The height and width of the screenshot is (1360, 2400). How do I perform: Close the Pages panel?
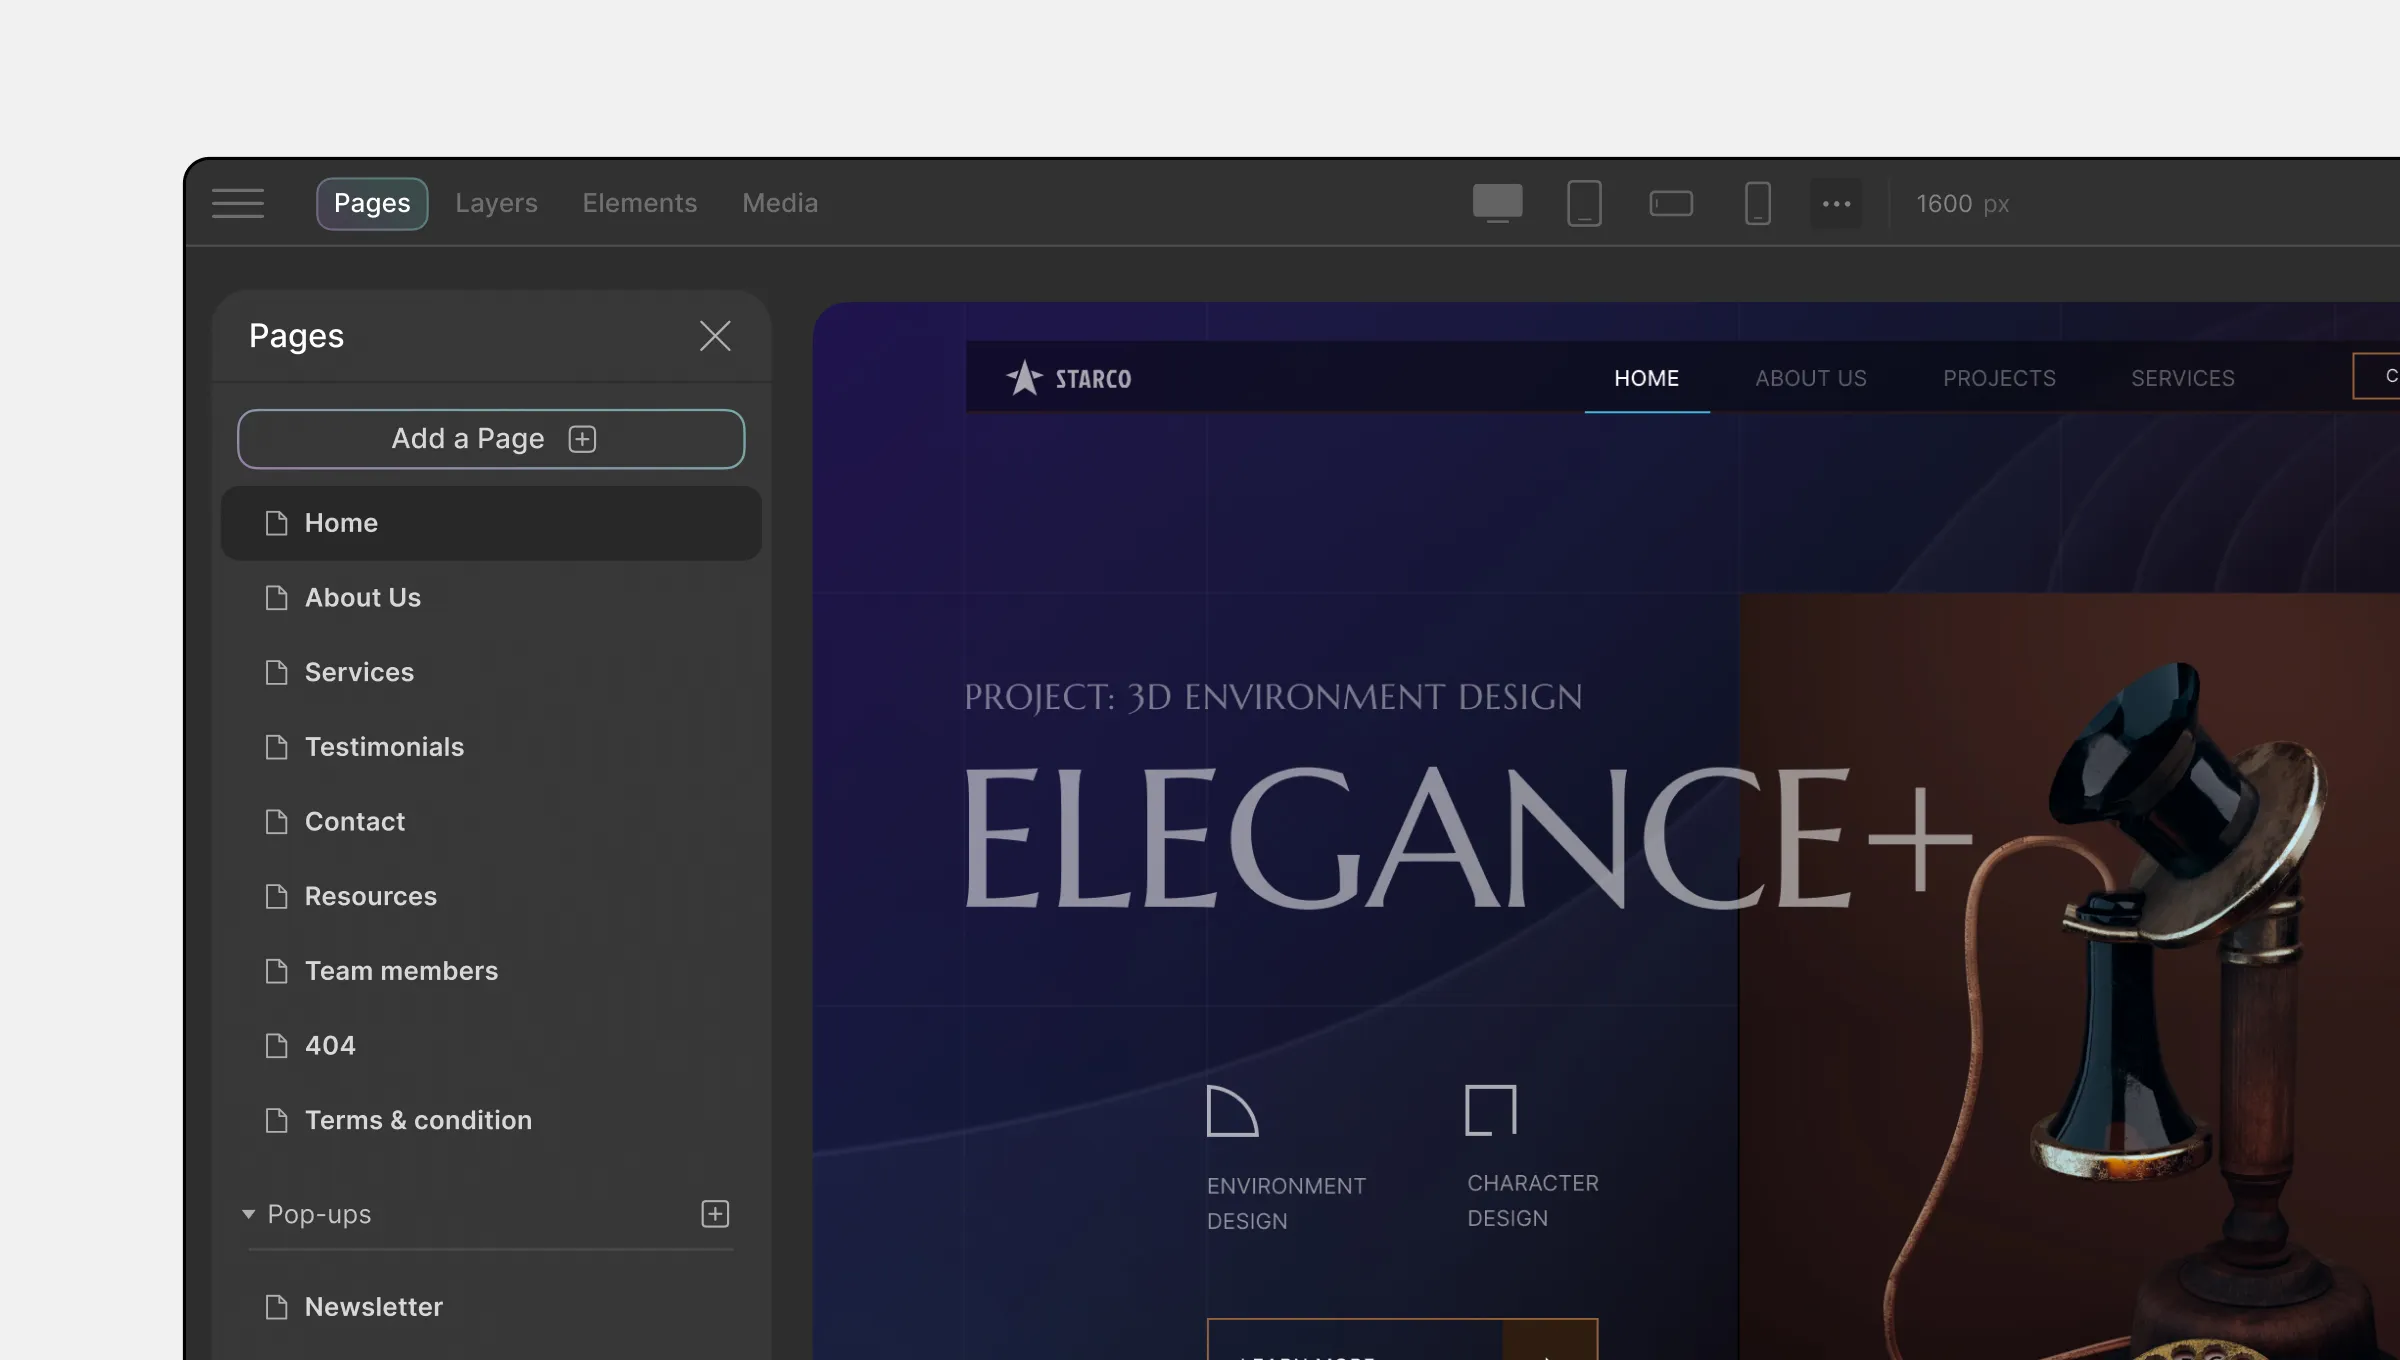point(715,336)
